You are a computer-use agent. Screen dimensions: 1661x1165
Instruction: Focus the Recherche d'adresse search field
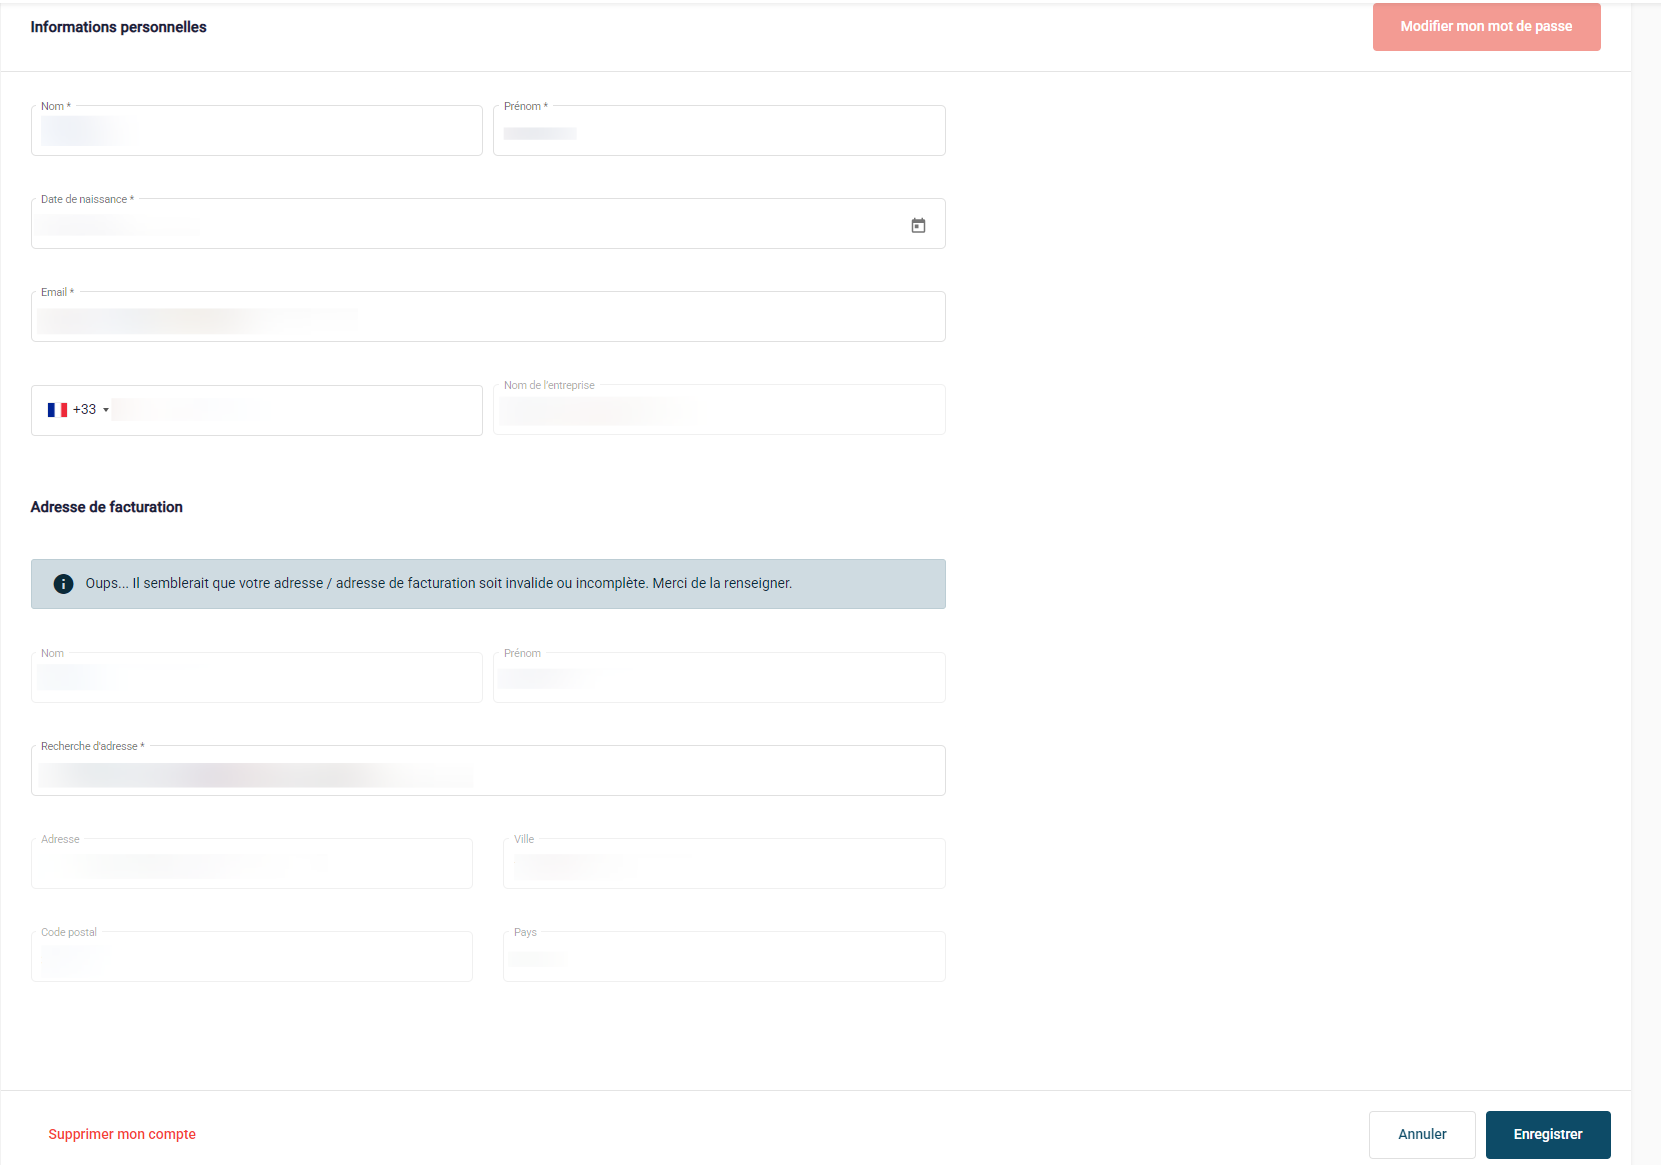click(488, 772)
